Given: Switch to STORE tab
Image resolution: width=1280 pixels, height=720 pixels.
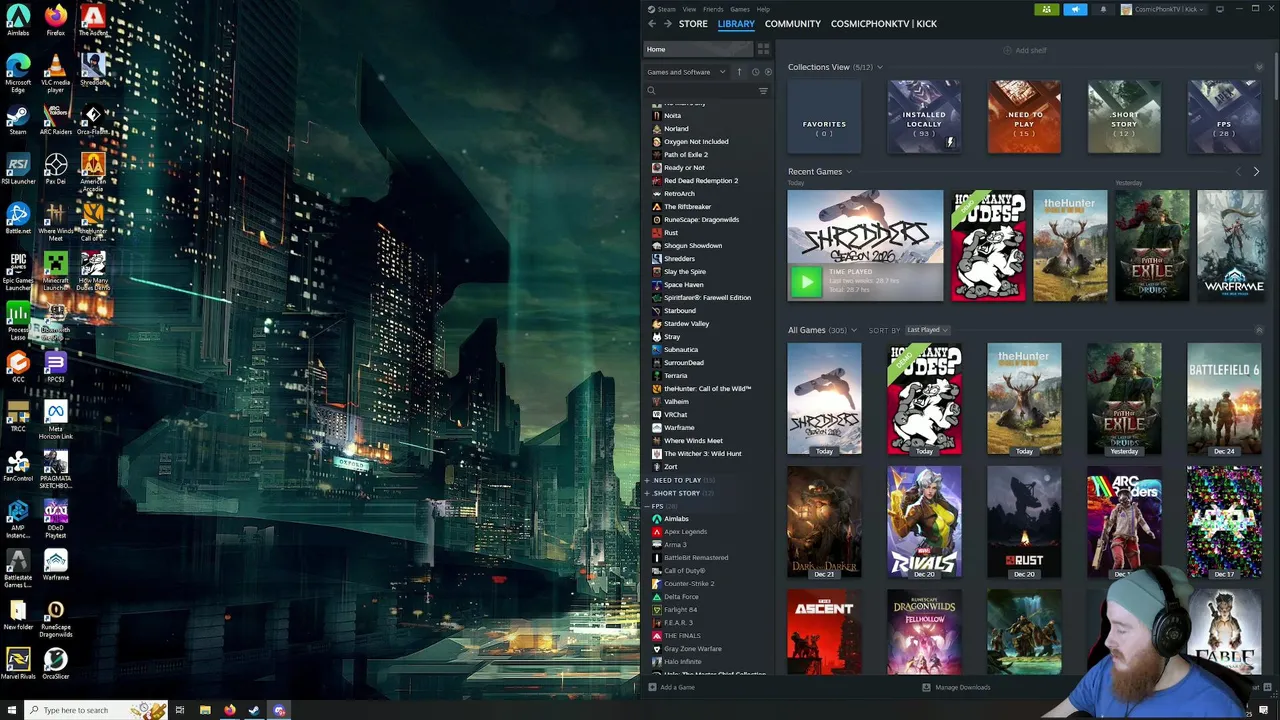Looking at the screenshot, I should (693, 23).
